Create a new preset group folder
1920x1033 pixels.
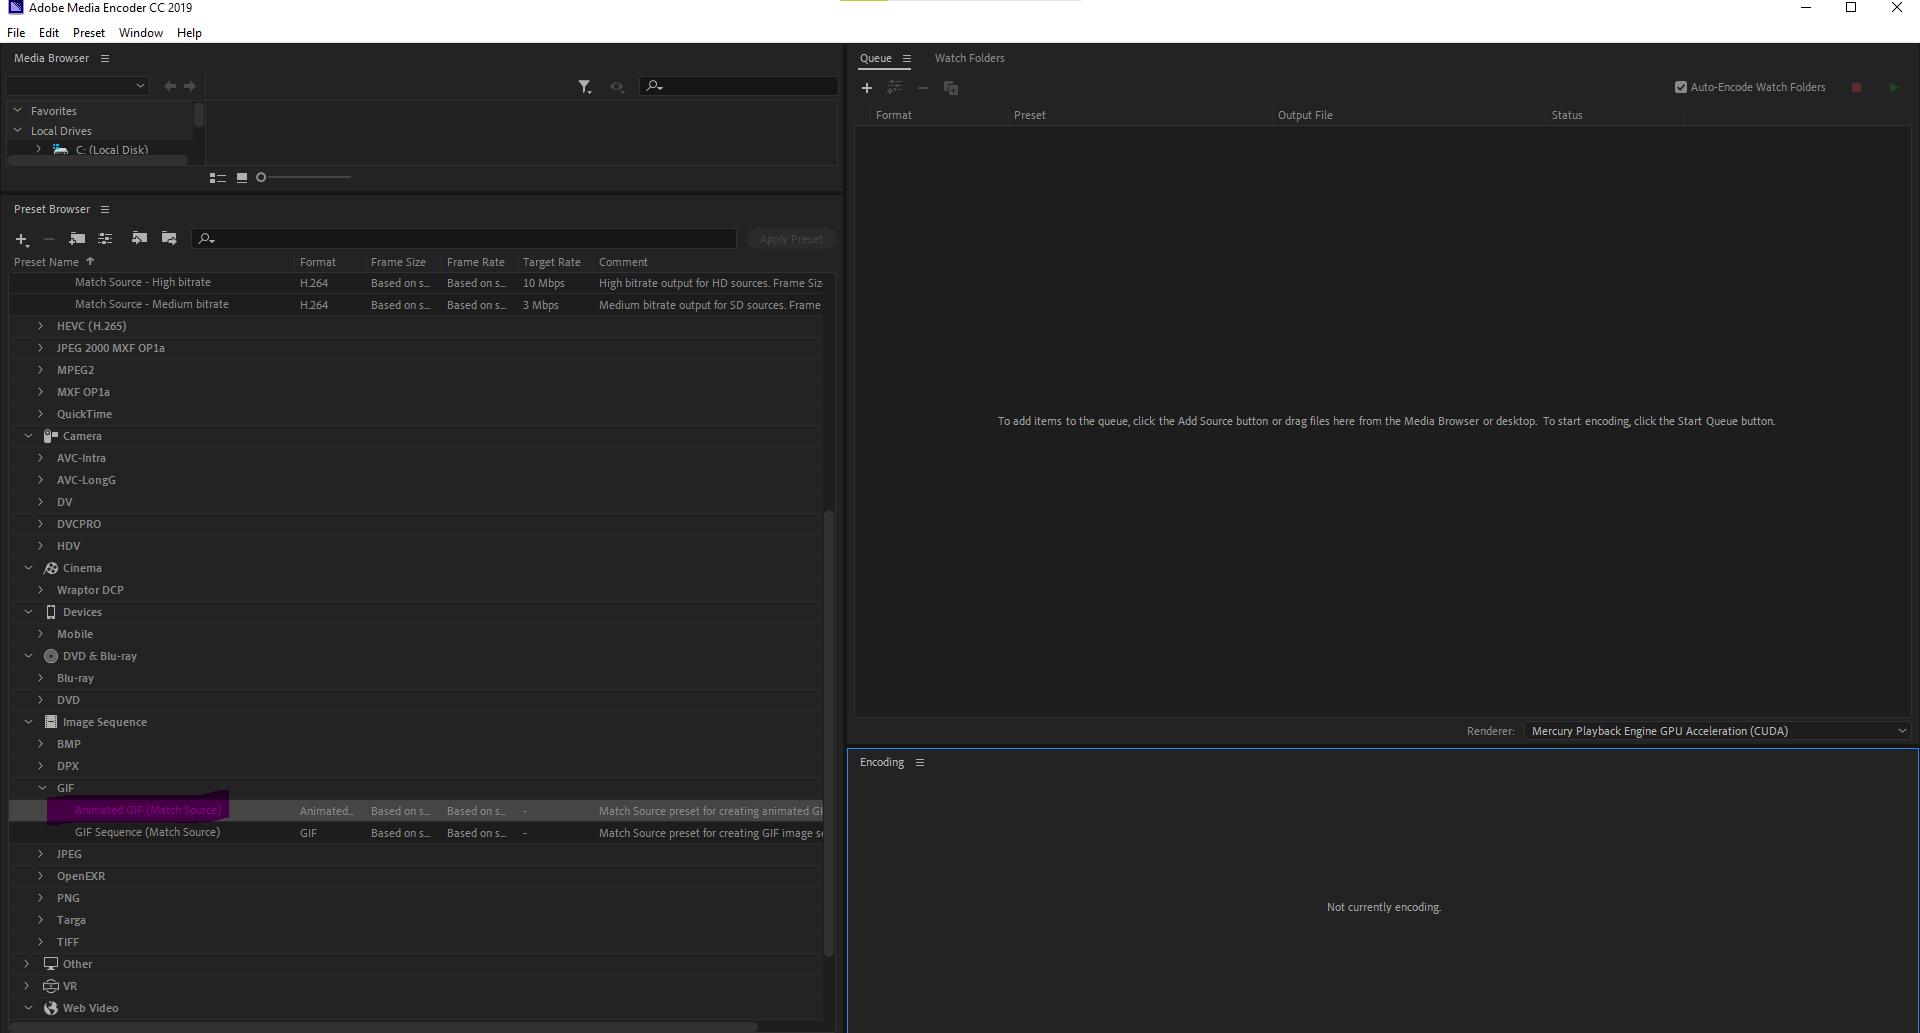(77, 238)
